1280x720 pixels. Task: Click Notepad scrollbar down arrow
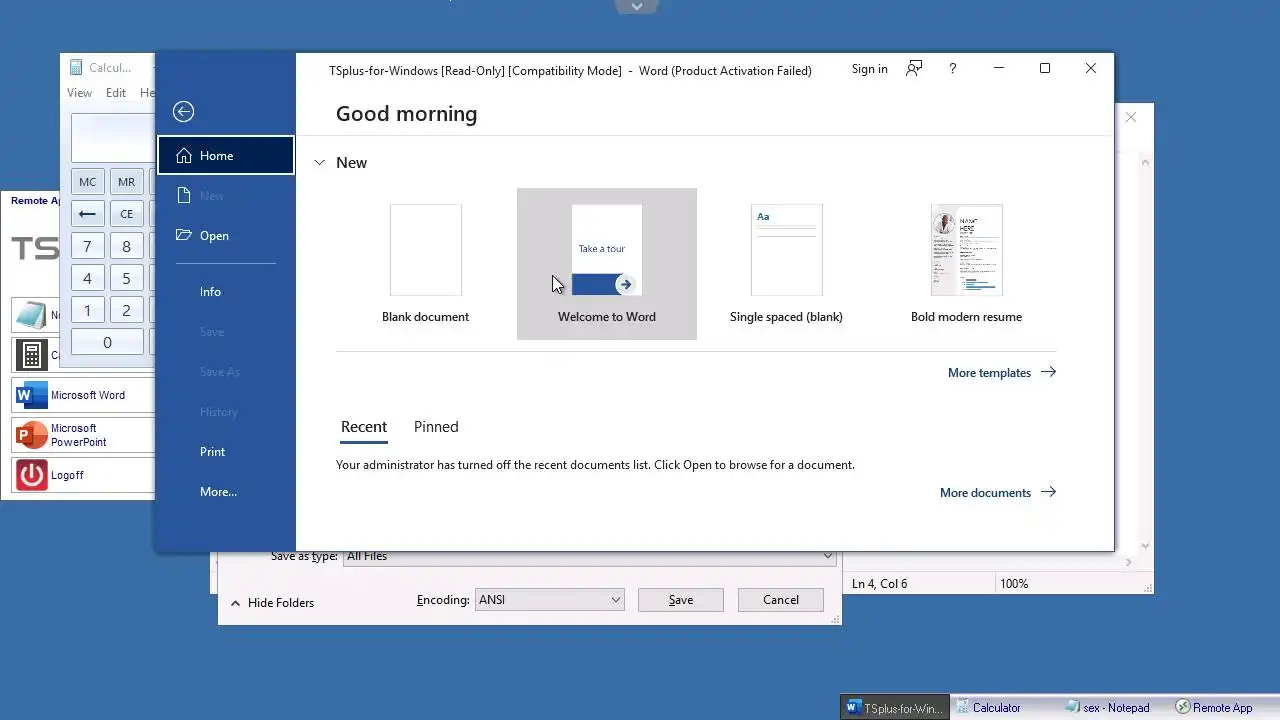coord(1146,546)
